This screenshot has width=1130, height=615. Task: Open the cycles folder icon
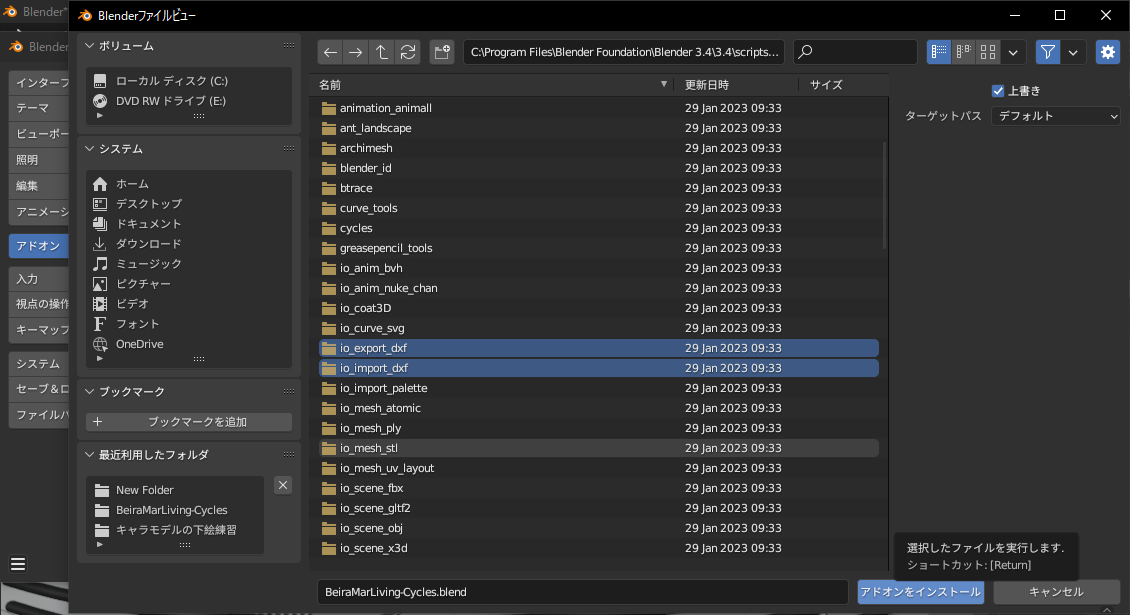(x=329, y=228)
